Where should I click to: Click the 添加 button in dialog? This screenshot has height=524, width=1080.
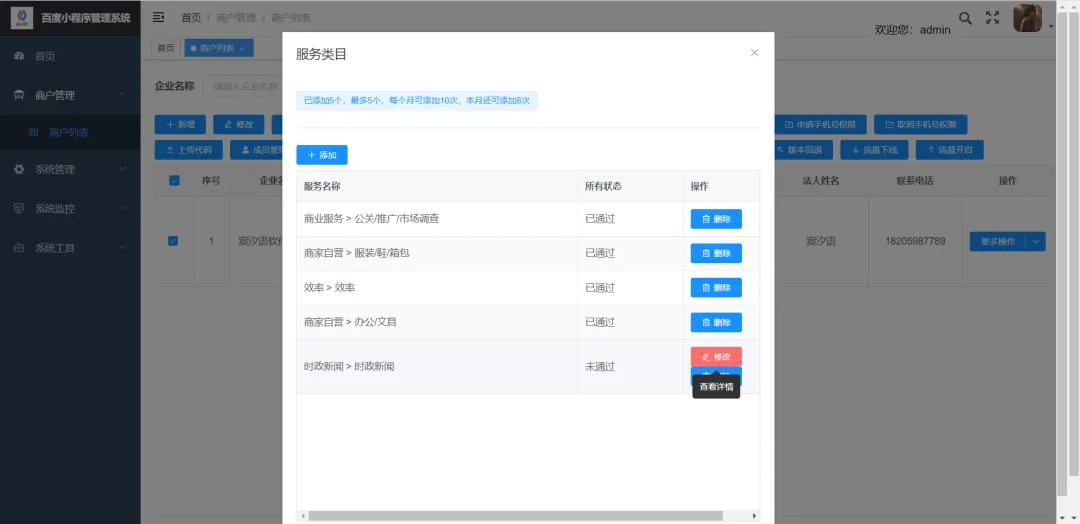coord(322,155)
